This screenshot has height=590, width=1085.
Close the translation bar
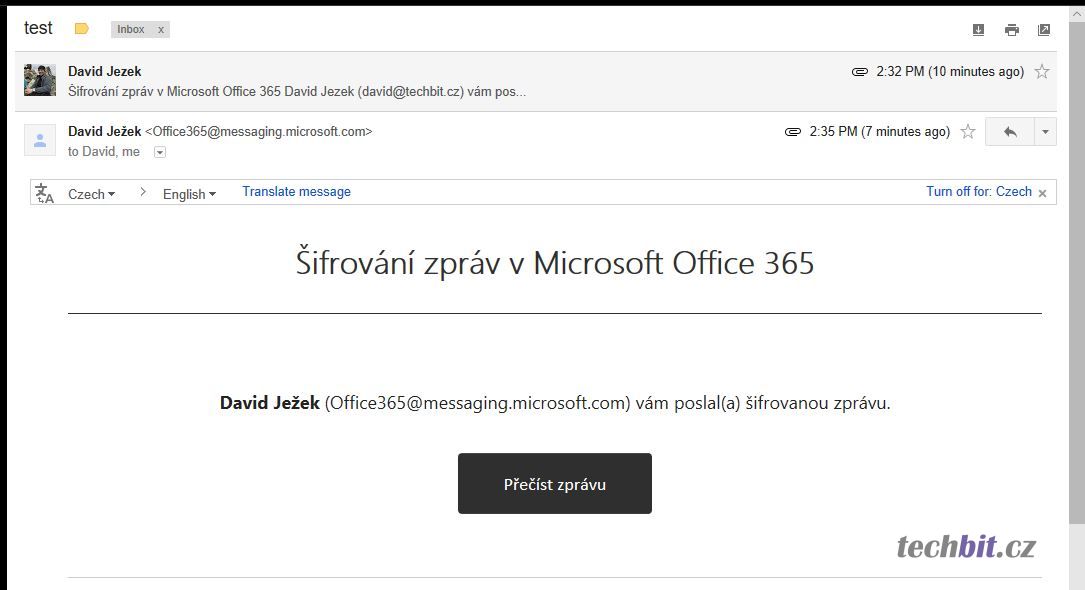(x=1042, y=193)
